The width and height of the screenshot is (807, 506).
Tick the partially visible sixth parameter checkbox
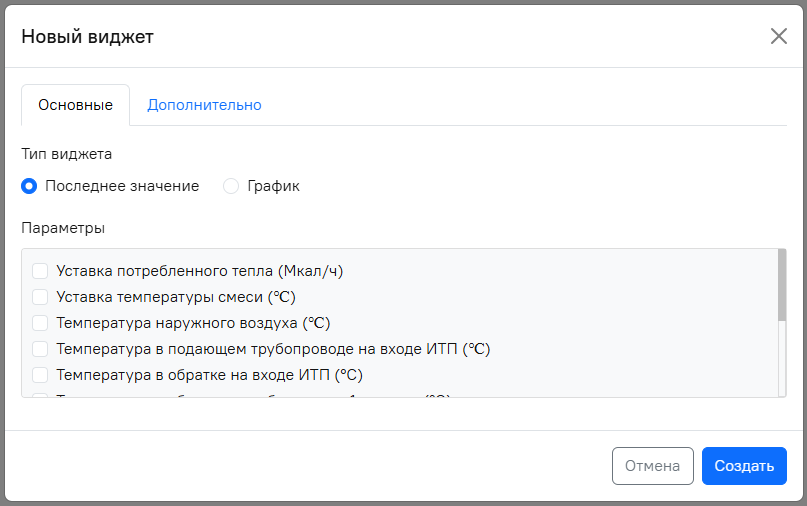click(40, 396)
